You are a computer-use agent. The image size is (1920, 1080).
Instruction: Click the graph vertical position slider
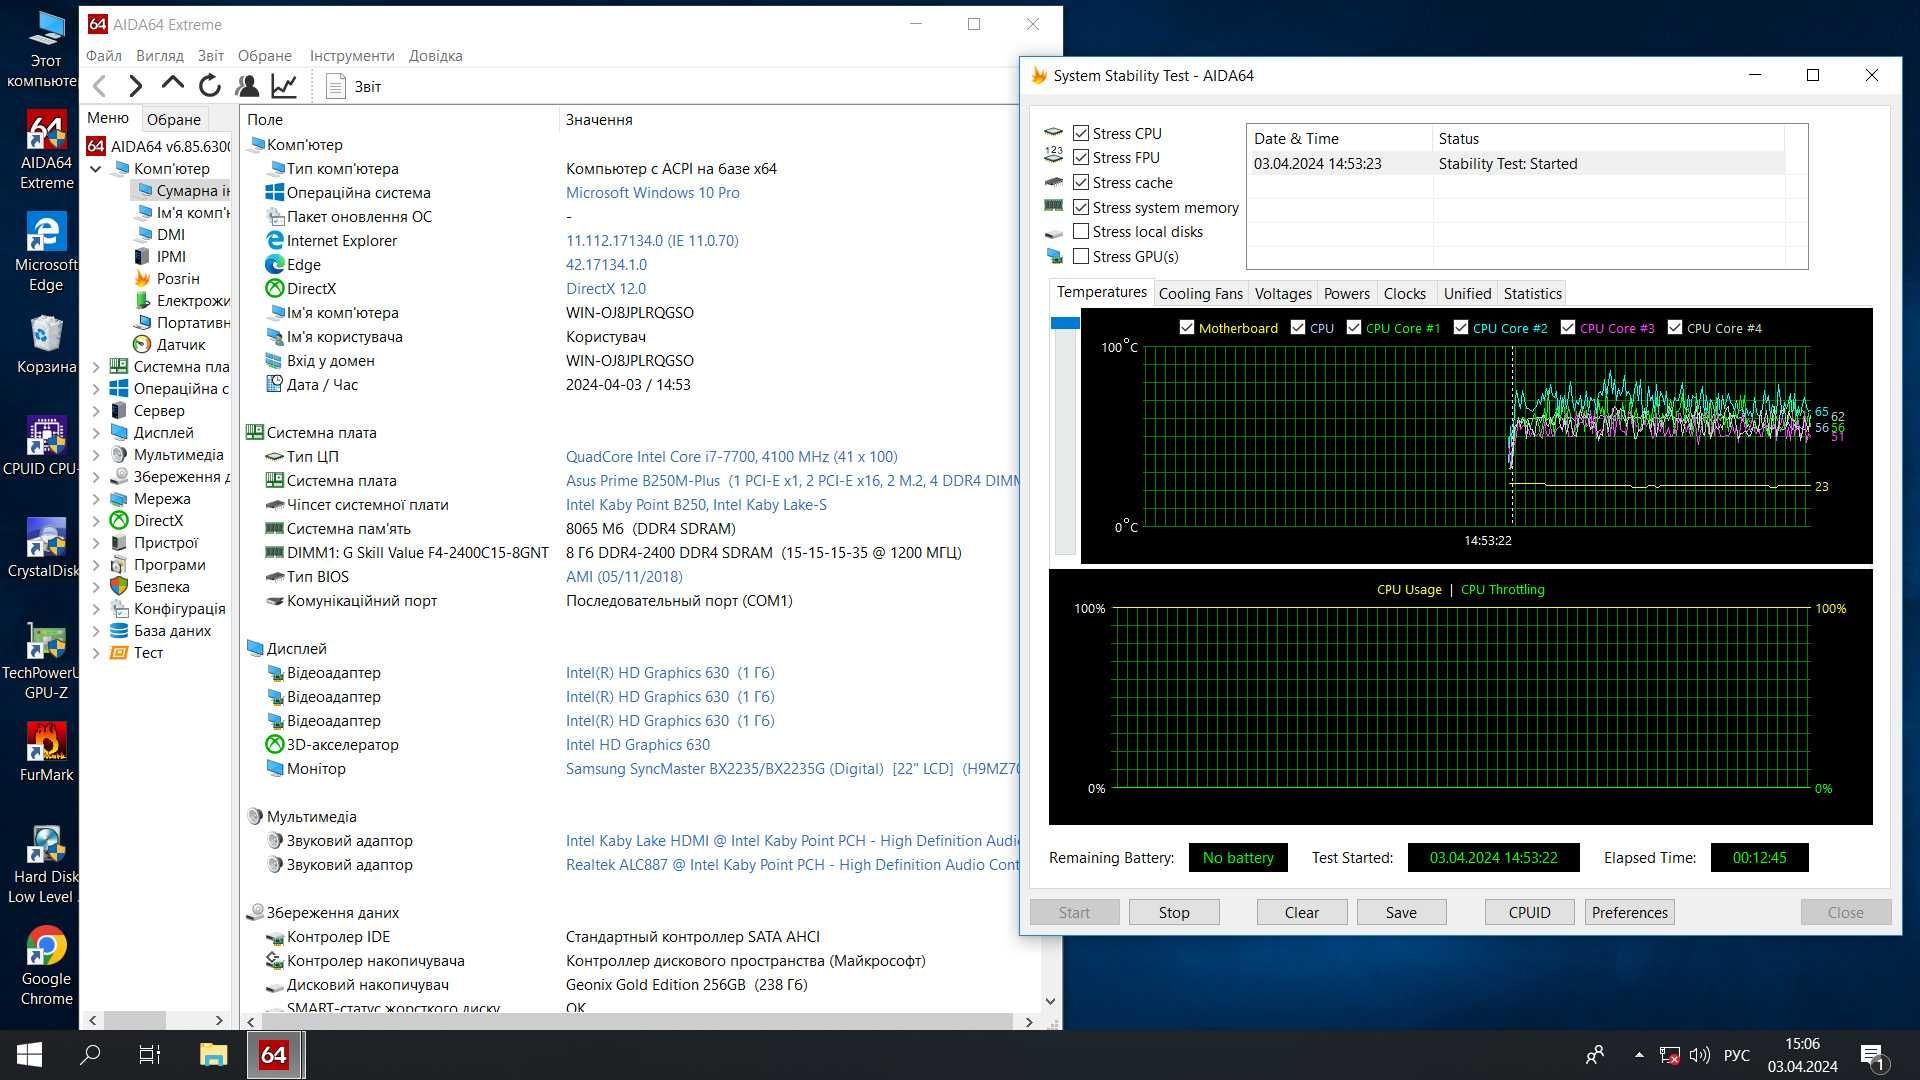(x=1065, y=323)
